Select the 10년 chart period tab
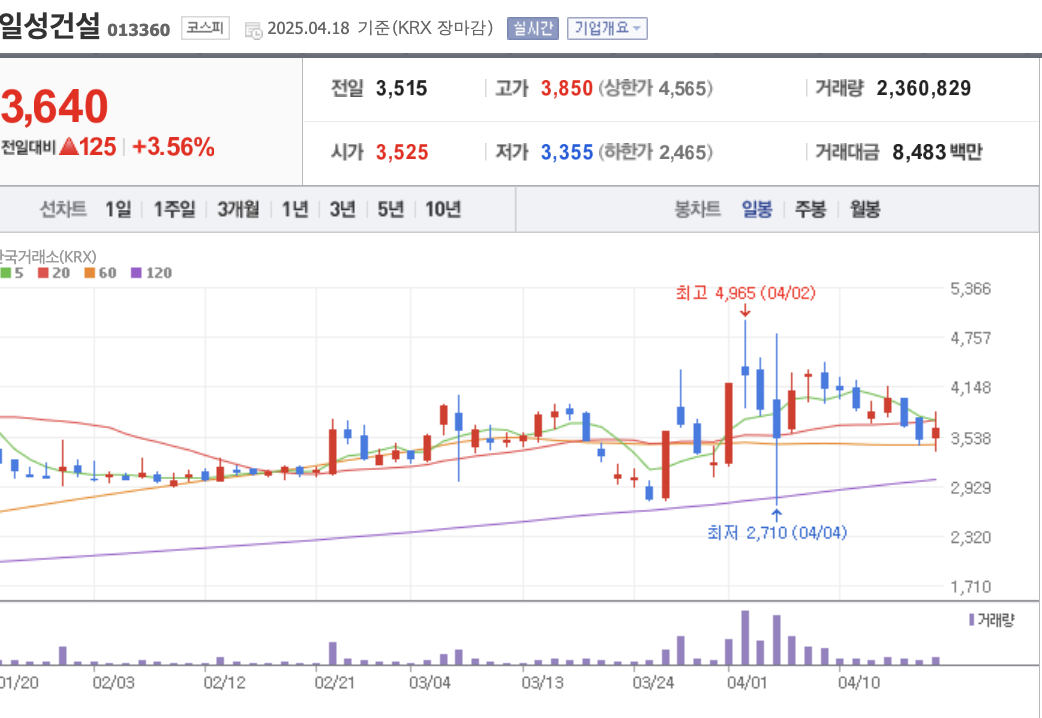Viewport: 1042px width, 718px height. click(x=443, y=210)
